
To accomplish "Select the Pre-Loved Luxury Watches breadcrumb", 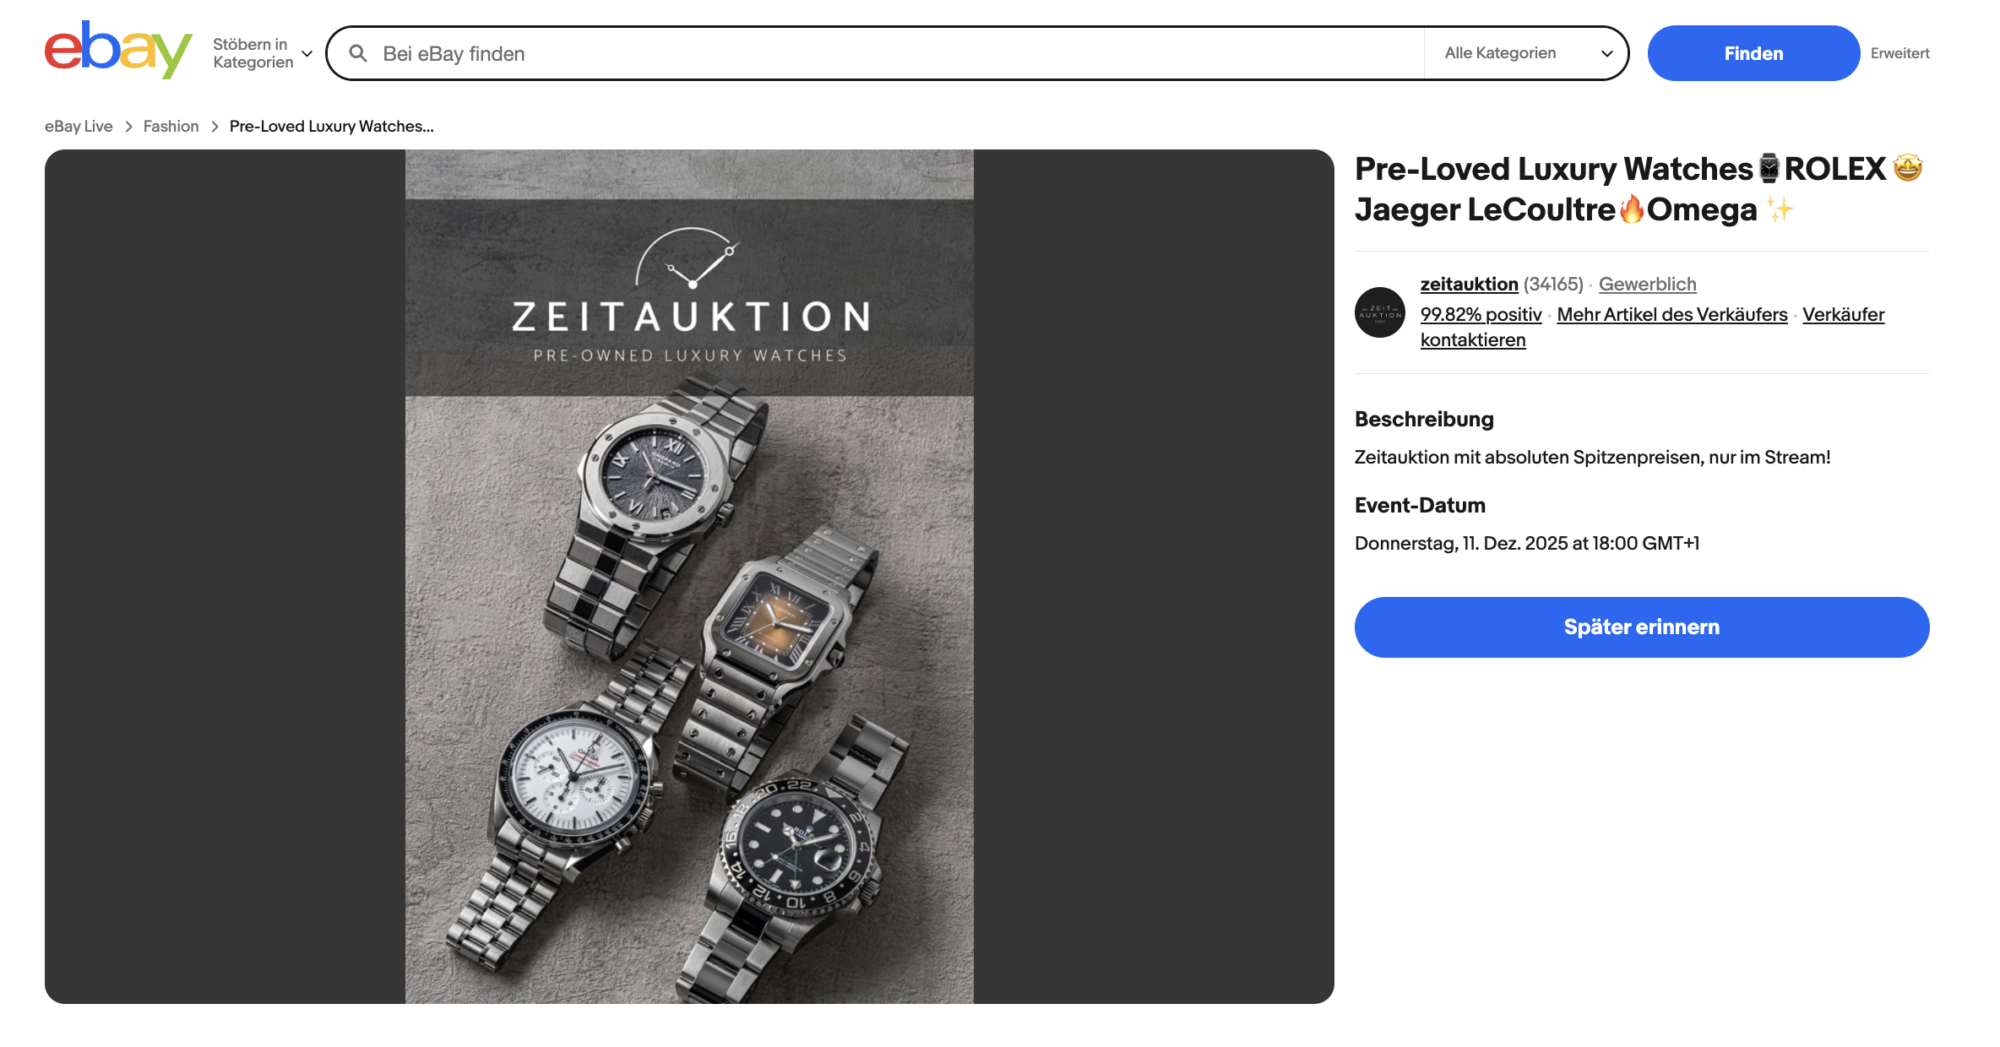I will [x=331, y=126].
